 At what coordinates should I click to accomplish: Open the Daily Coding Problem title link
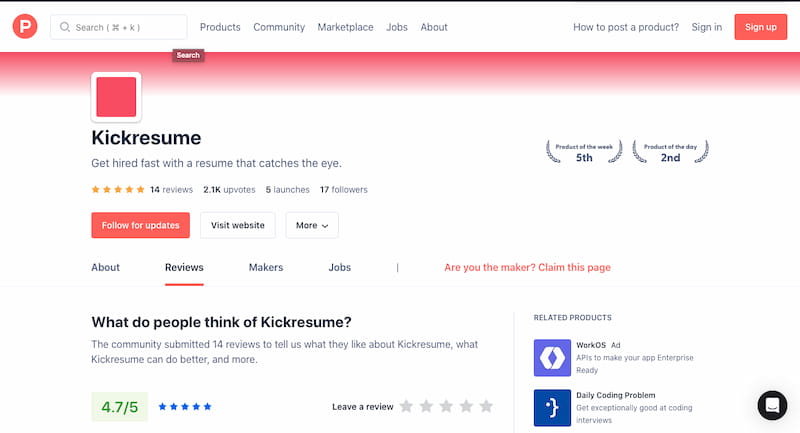[615, 395]
